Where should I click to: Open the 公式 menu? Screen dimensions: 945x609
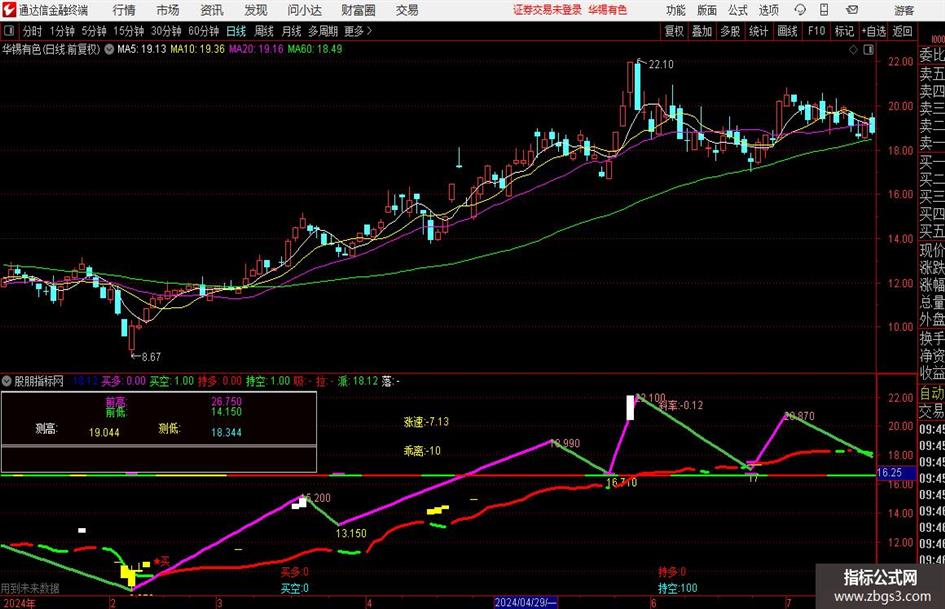click(738, 10)
